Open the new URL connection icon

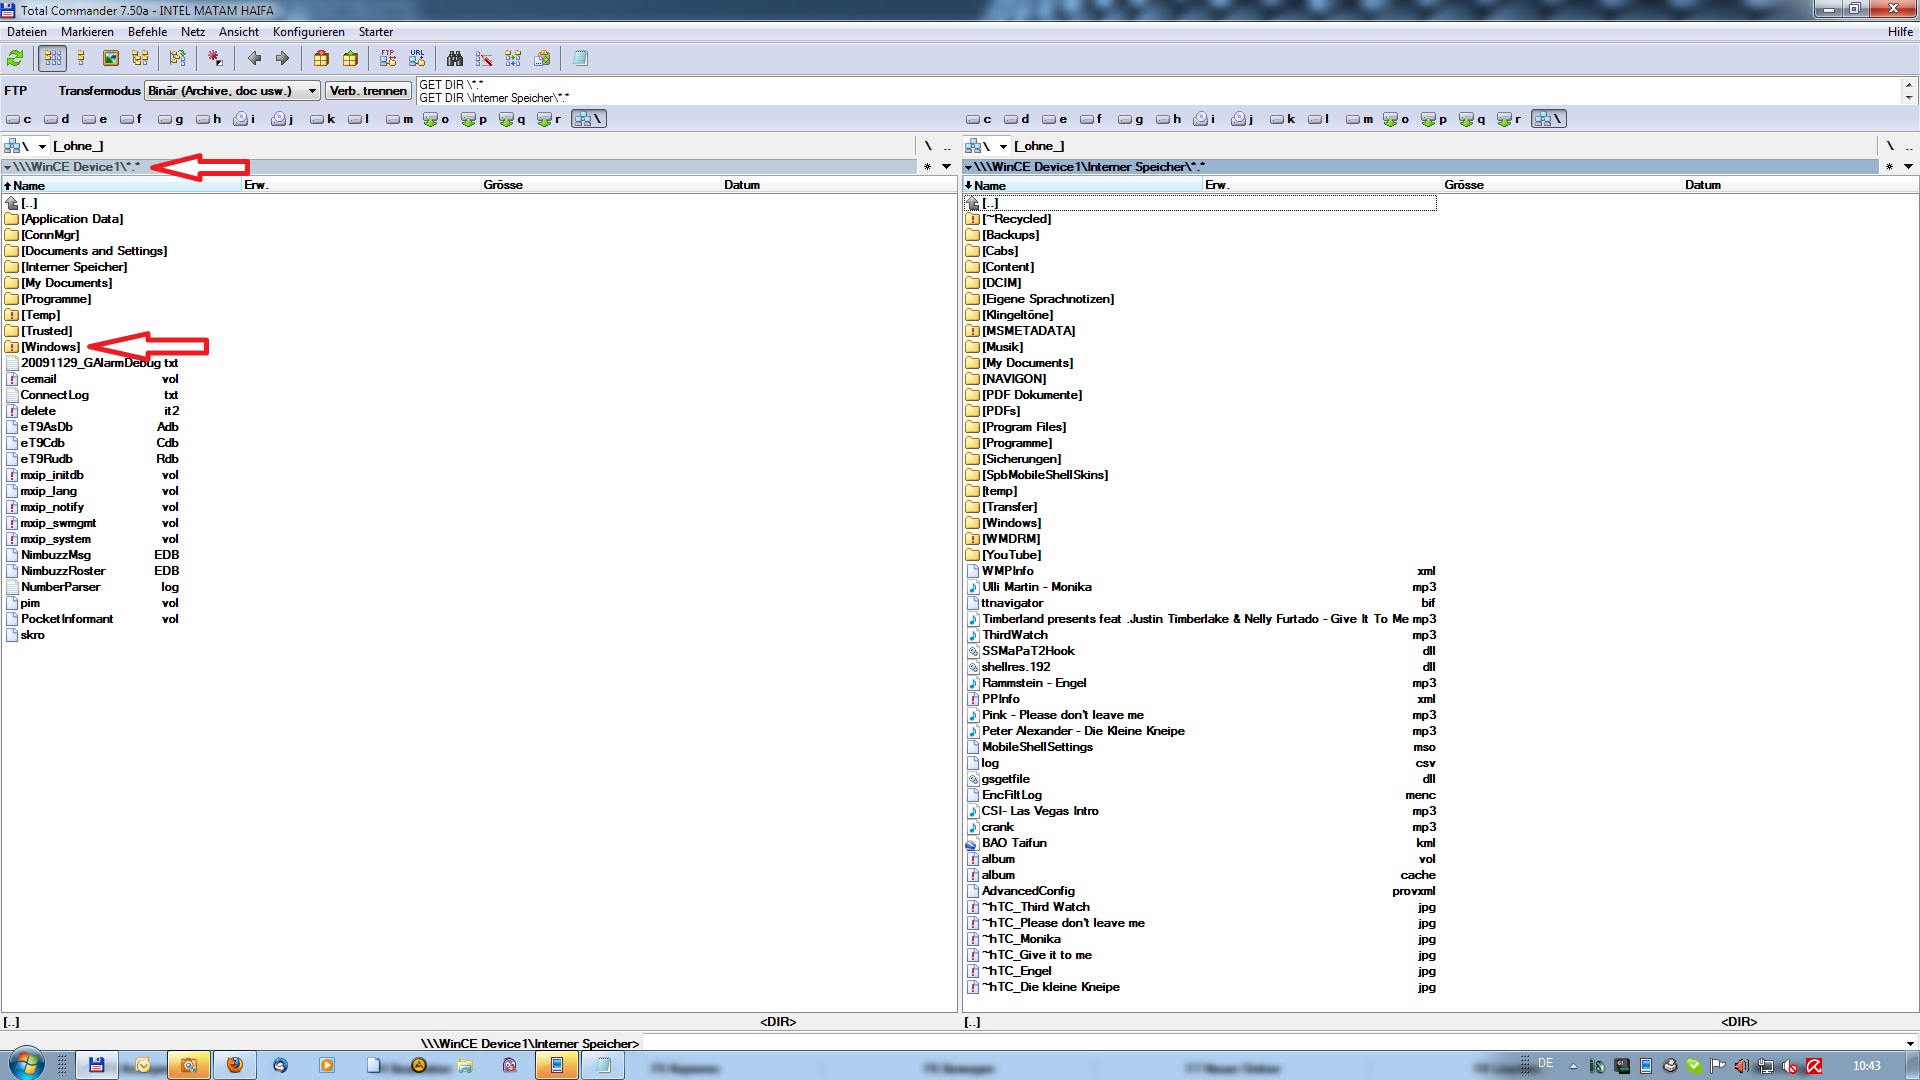(x=417, y=58)
